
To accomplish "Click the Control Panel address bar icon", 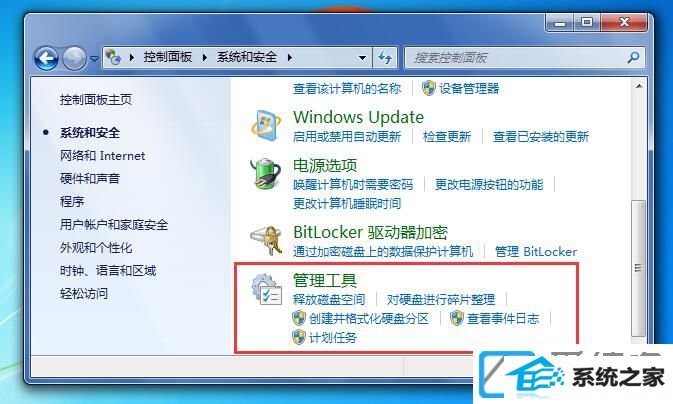I will click(x=113, y=57).
